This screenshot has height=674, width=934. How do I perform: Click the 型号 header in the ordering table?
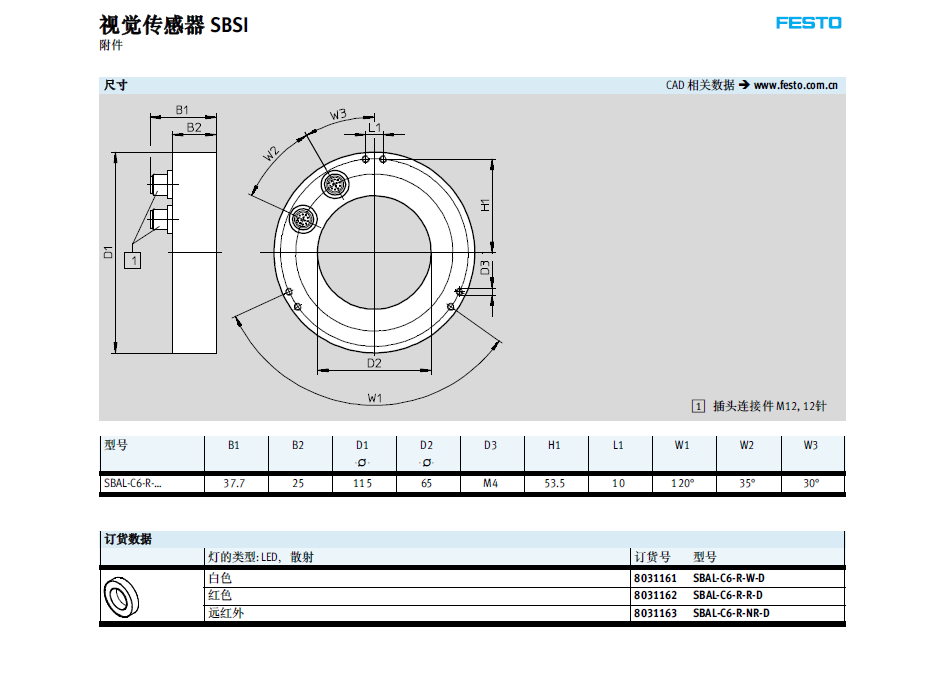point(705,557)
